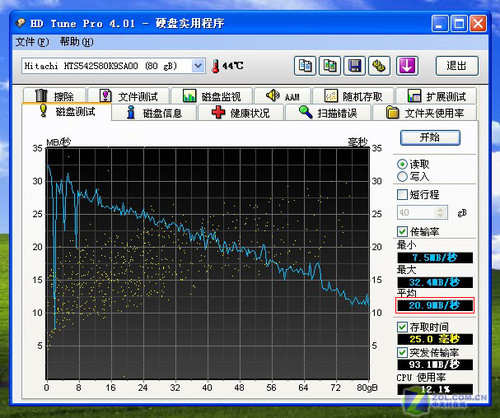Click the 44℃ temperature reading
This screenshot has width=500, height=418.
233,66
